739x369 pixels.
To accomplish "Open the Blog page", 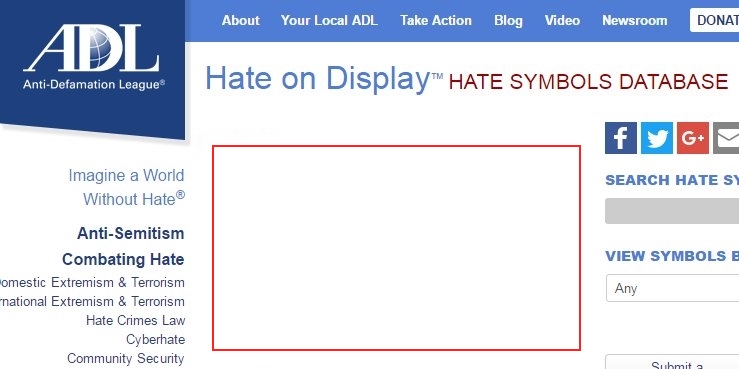I will 508,21.
